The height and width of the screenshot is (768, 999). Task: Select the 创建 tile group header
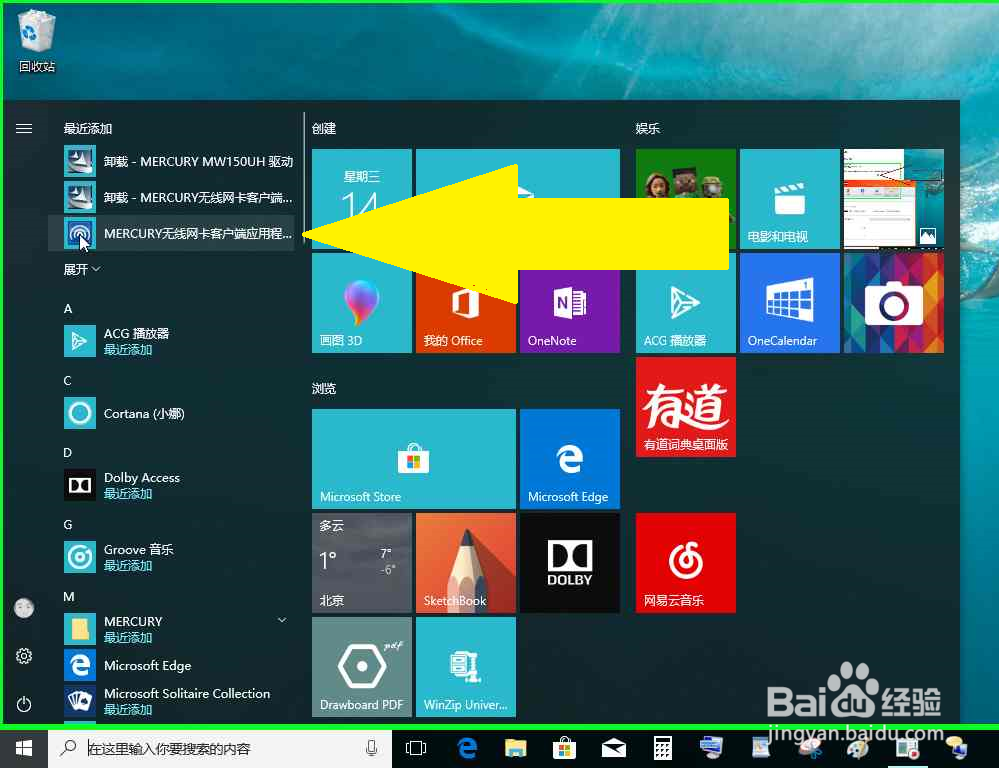pyautogui.click(x=324, y=129)
